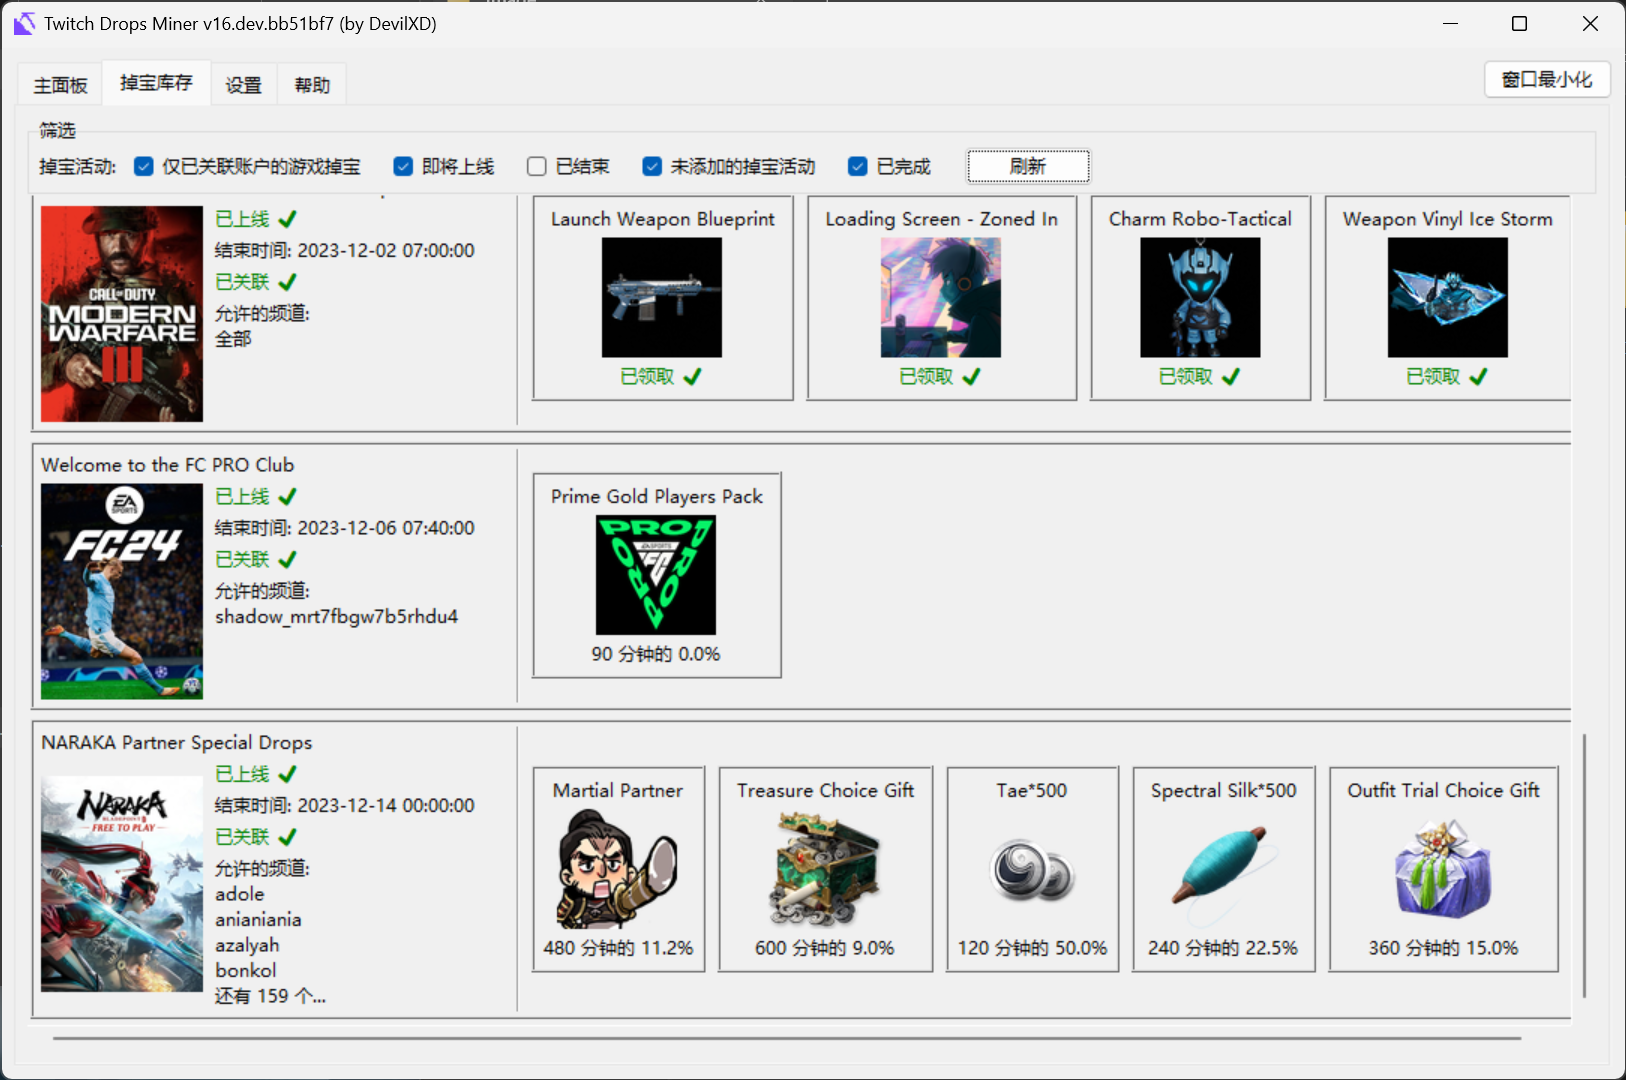Click the '480 分钟的 11.2%' progress text
Image resolution: width=1626 pixels, height=1080 pixels.
(x=618, y=948)
